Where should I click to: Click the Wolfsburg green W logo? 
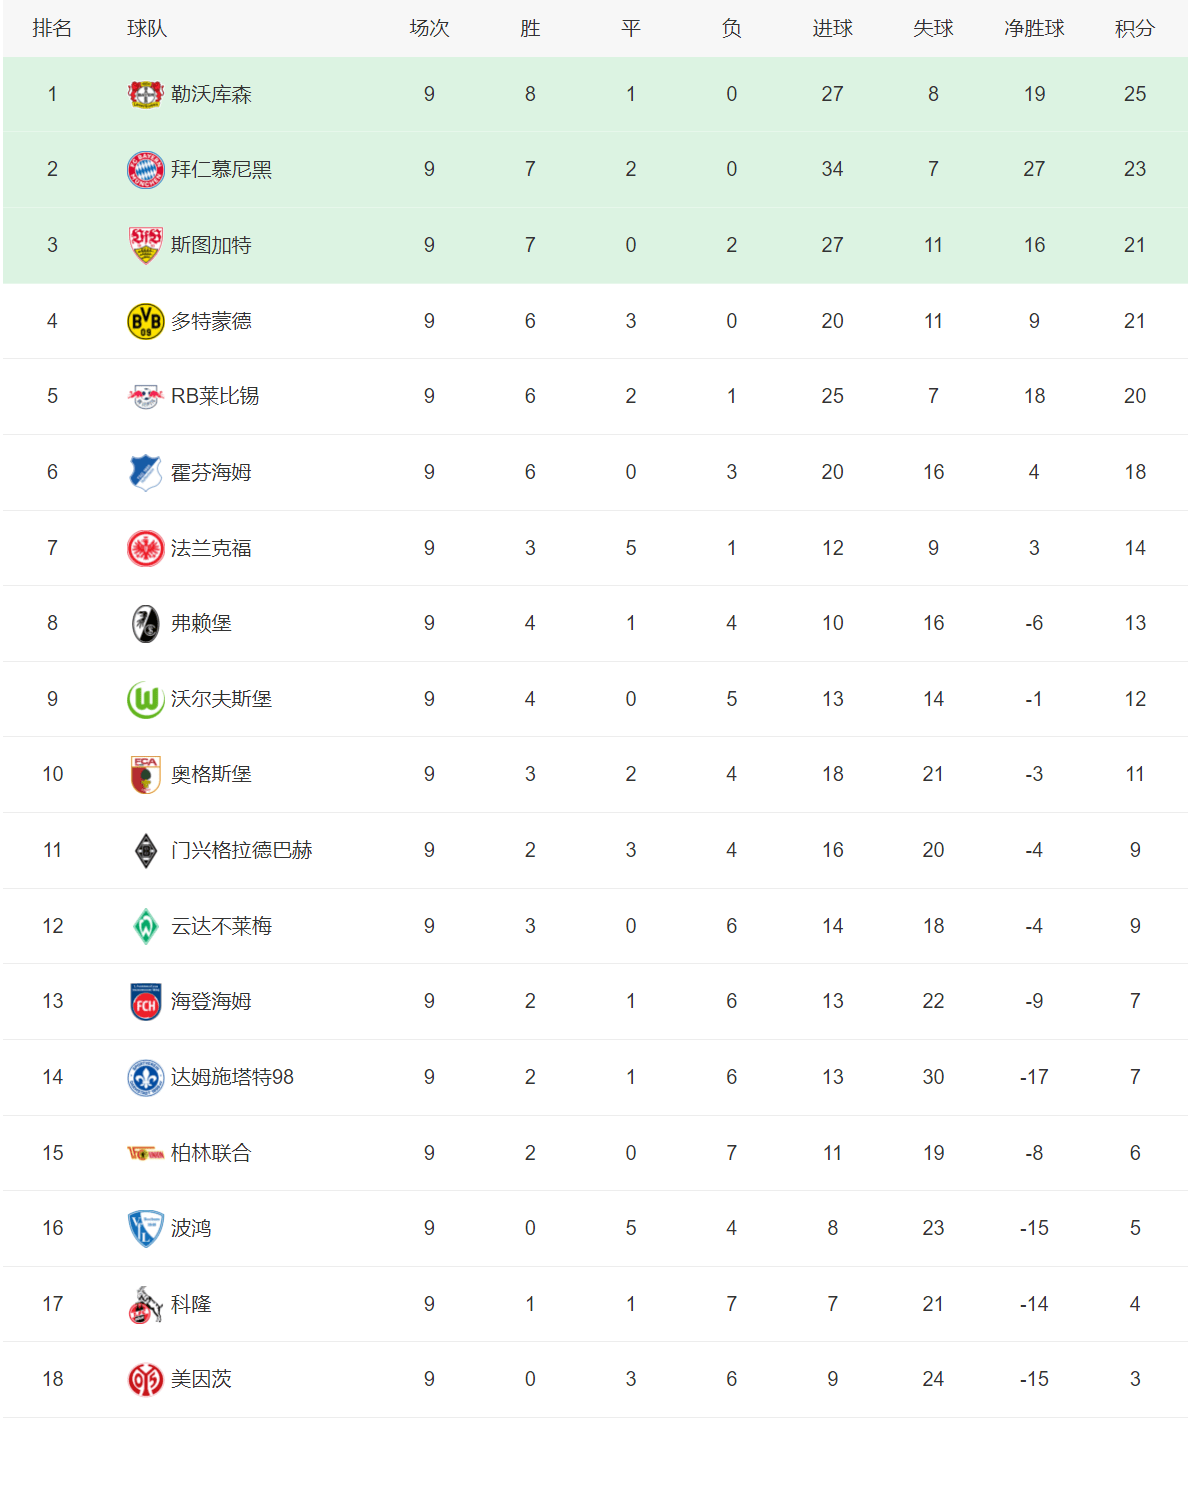[x=146, y=699]
